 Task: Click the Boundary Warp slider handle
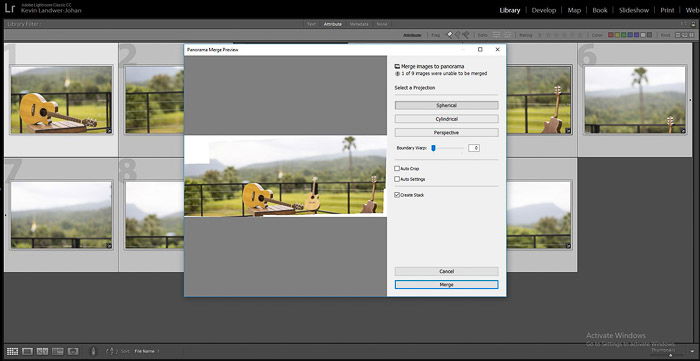tap(433, 148)
